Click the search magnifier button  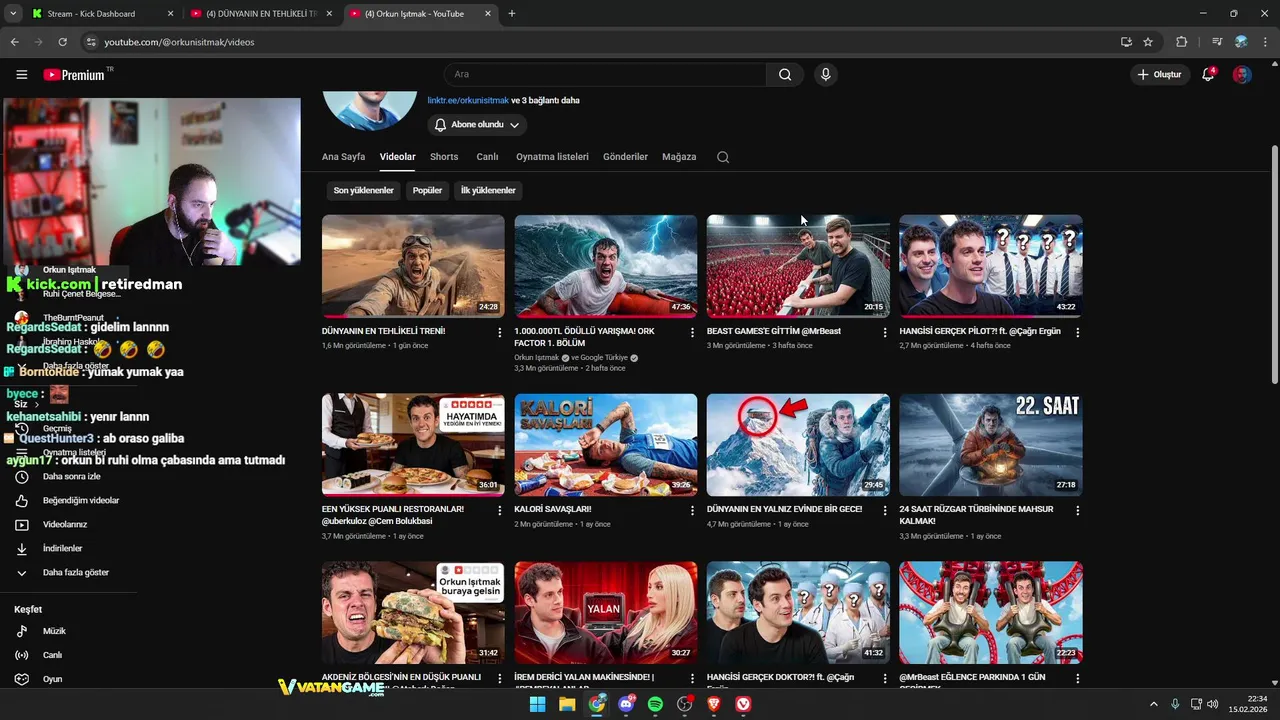click(785, 74)
